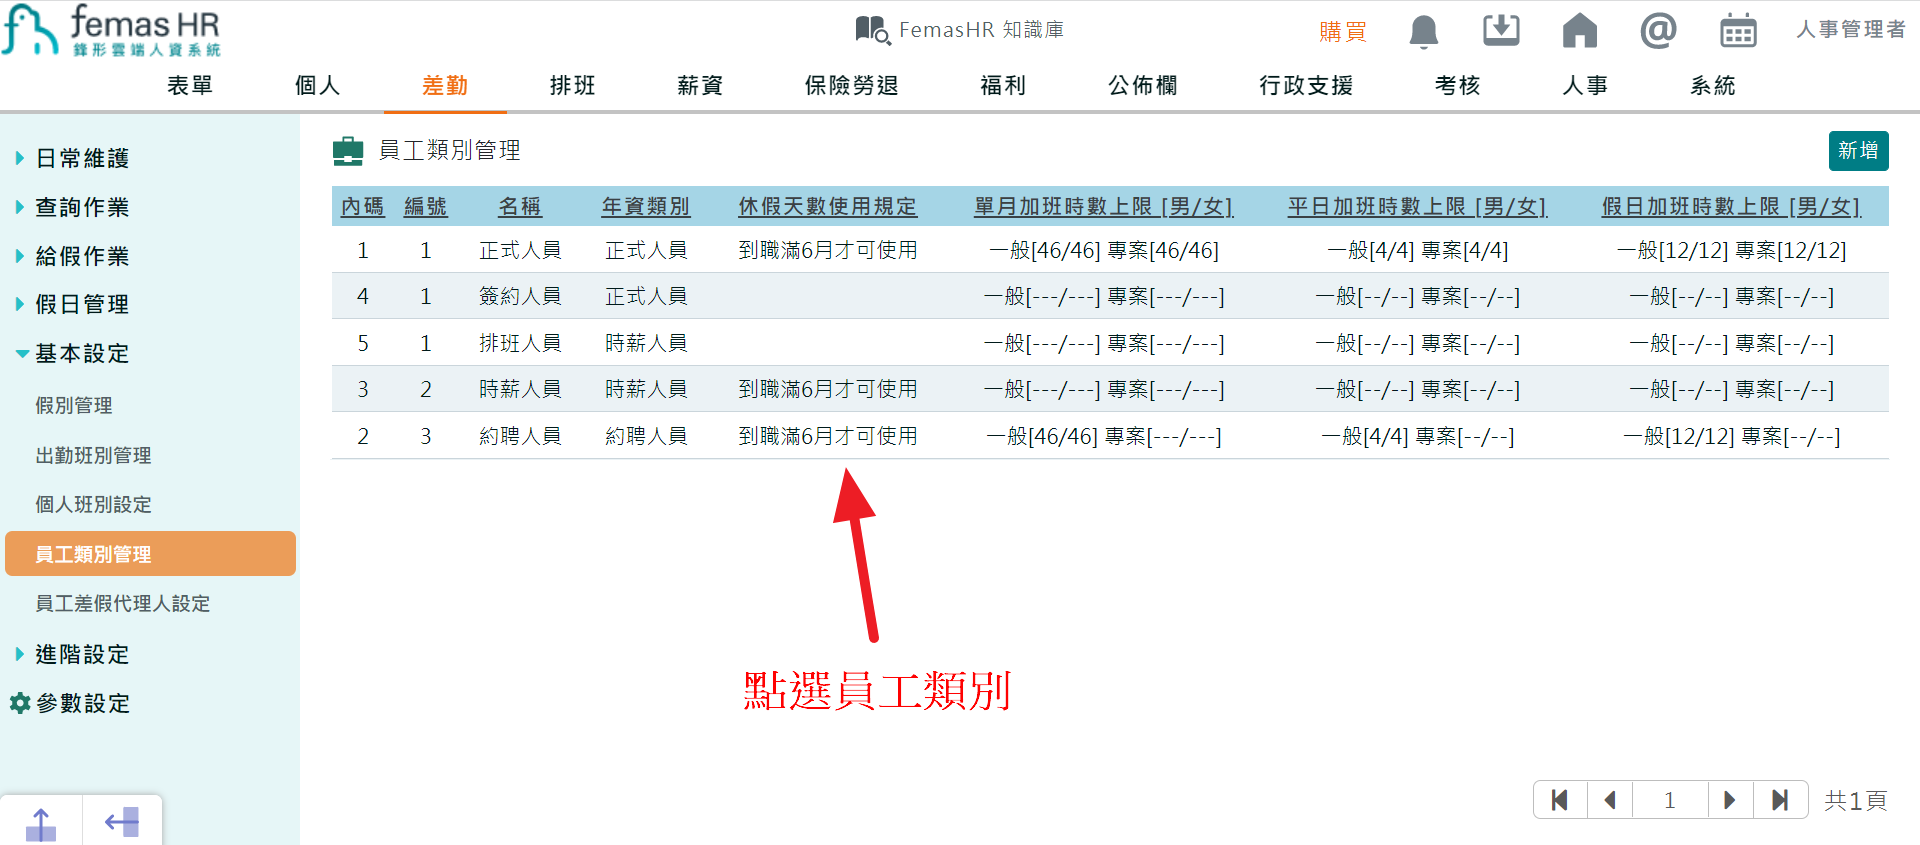Click the 購買 link
This screenshot has height=845, width=1920.
[x=1343, y=31]
